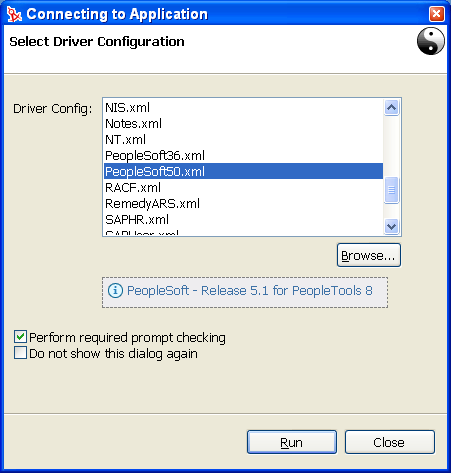Screen dimensions: 451x473
Task: Choose RACF.xml driver configuration
Action: click(x=243, y=188)
